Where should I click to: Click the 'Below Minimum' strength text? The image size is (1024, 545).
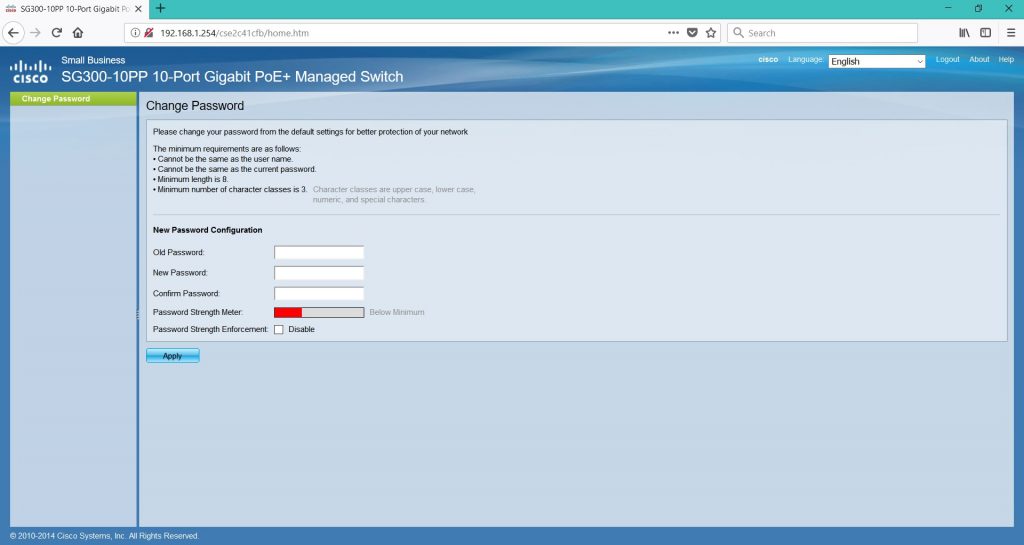396,313
